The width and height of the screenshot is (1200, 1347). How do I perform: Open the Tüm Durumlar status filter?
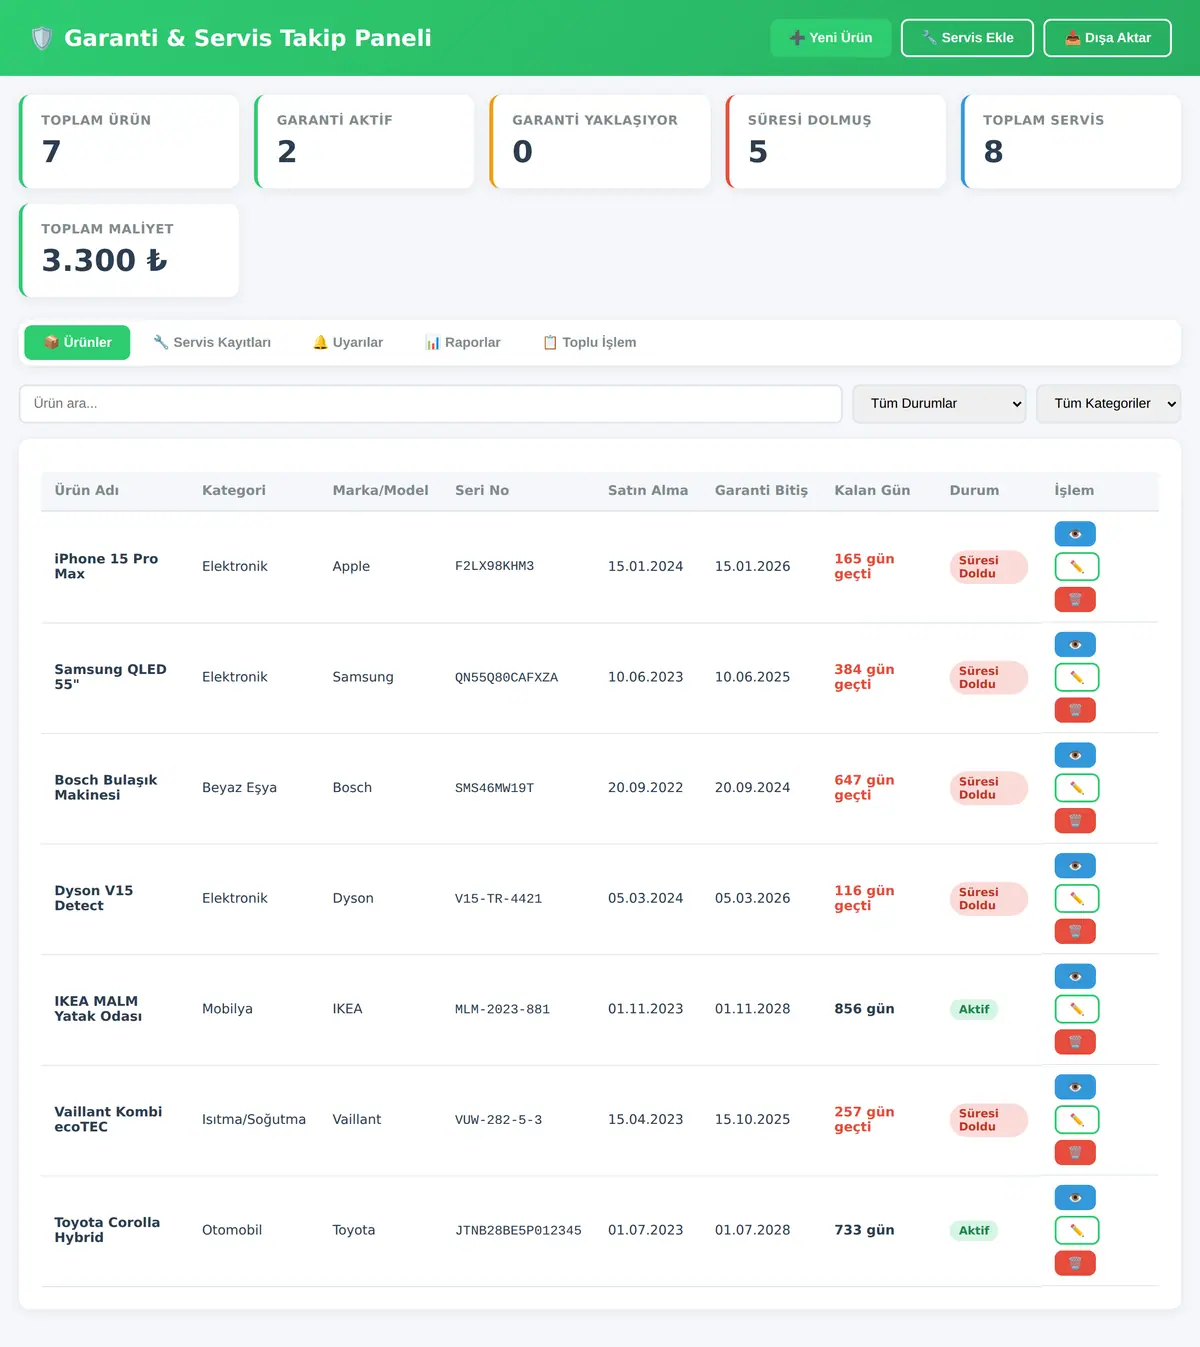tap(939, 404)
